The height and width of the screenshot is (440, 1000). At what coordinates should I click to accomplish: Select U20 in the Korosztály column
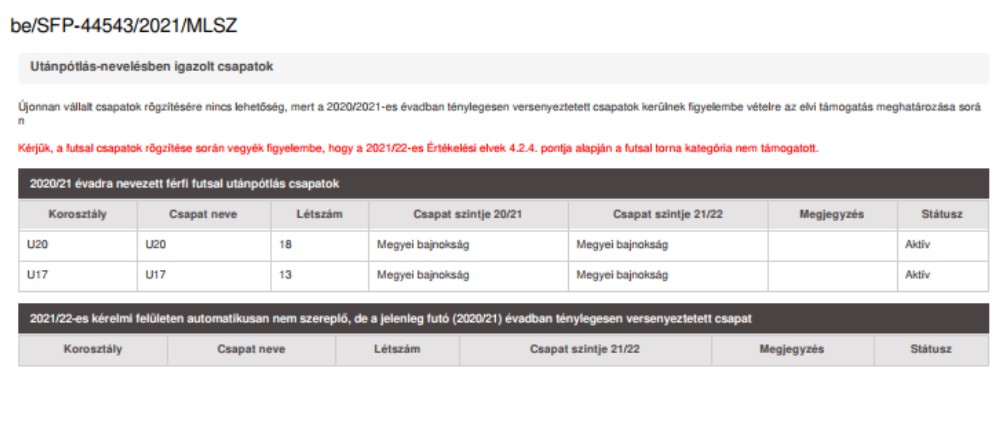(x=37, y=246)
